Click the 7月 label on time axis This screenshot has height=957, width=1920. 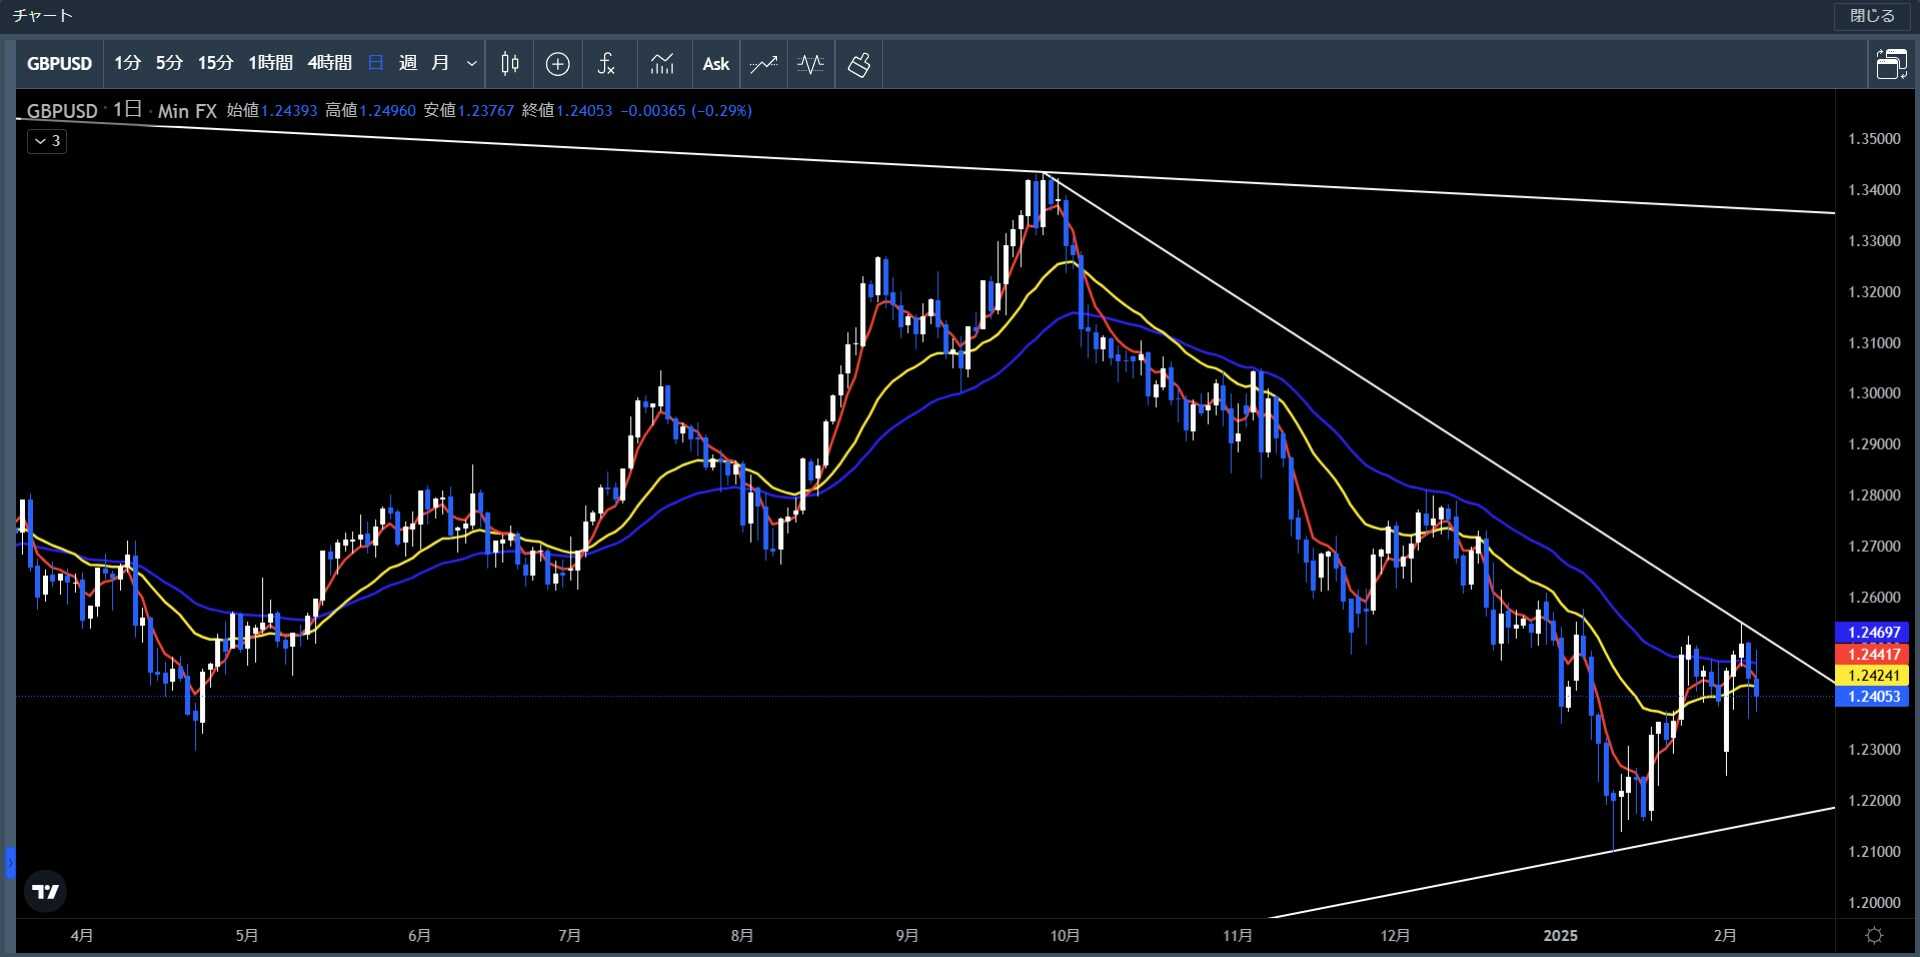569,935
